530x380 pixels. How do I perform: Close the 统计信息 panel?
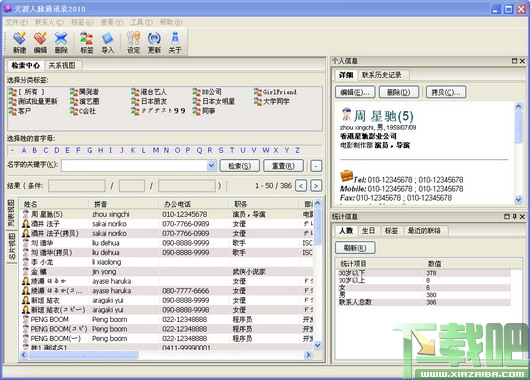coord(522,216)
